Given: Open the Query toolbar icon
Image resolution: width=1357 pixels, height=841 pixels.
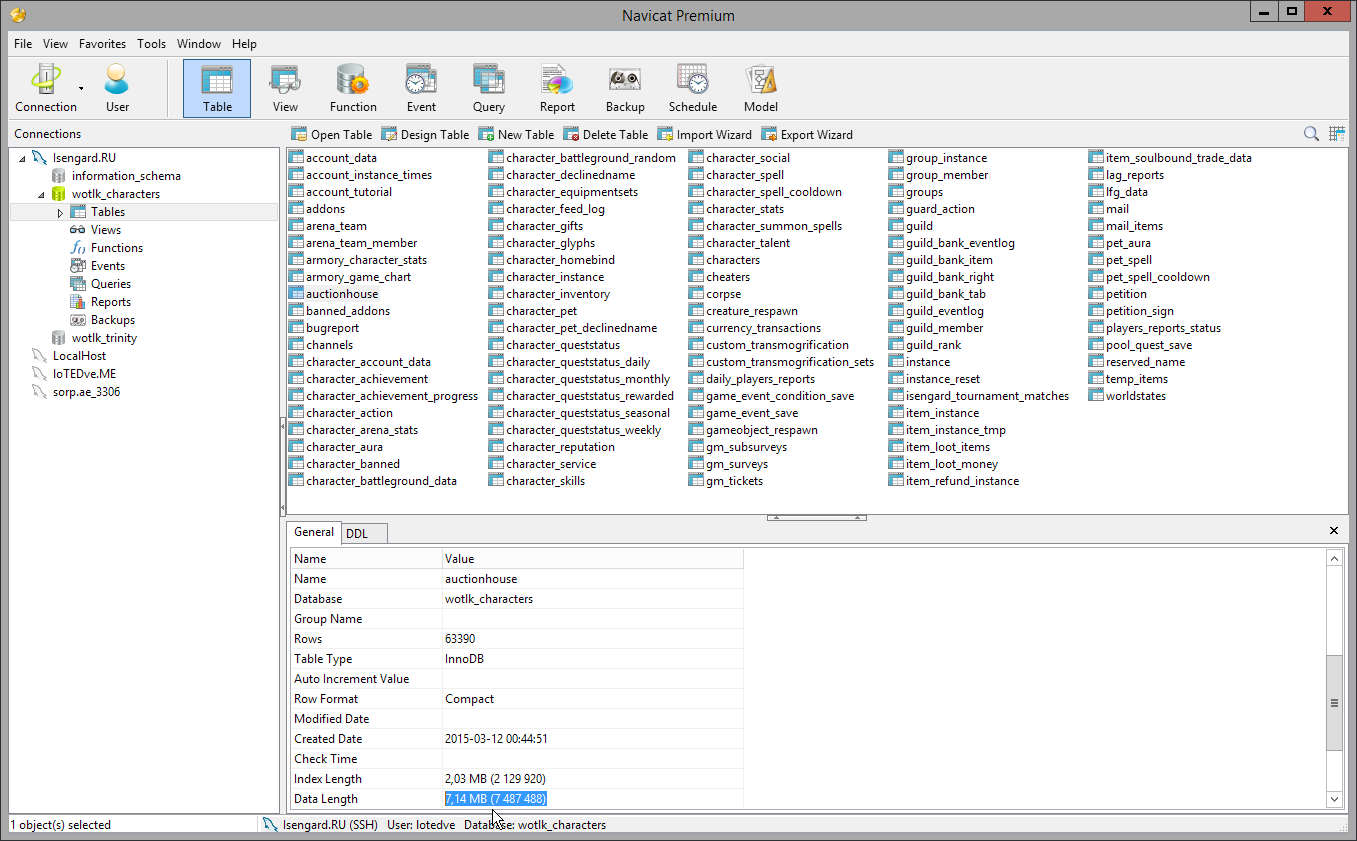Looking at the screenshot, I should [x=489, y=88].
